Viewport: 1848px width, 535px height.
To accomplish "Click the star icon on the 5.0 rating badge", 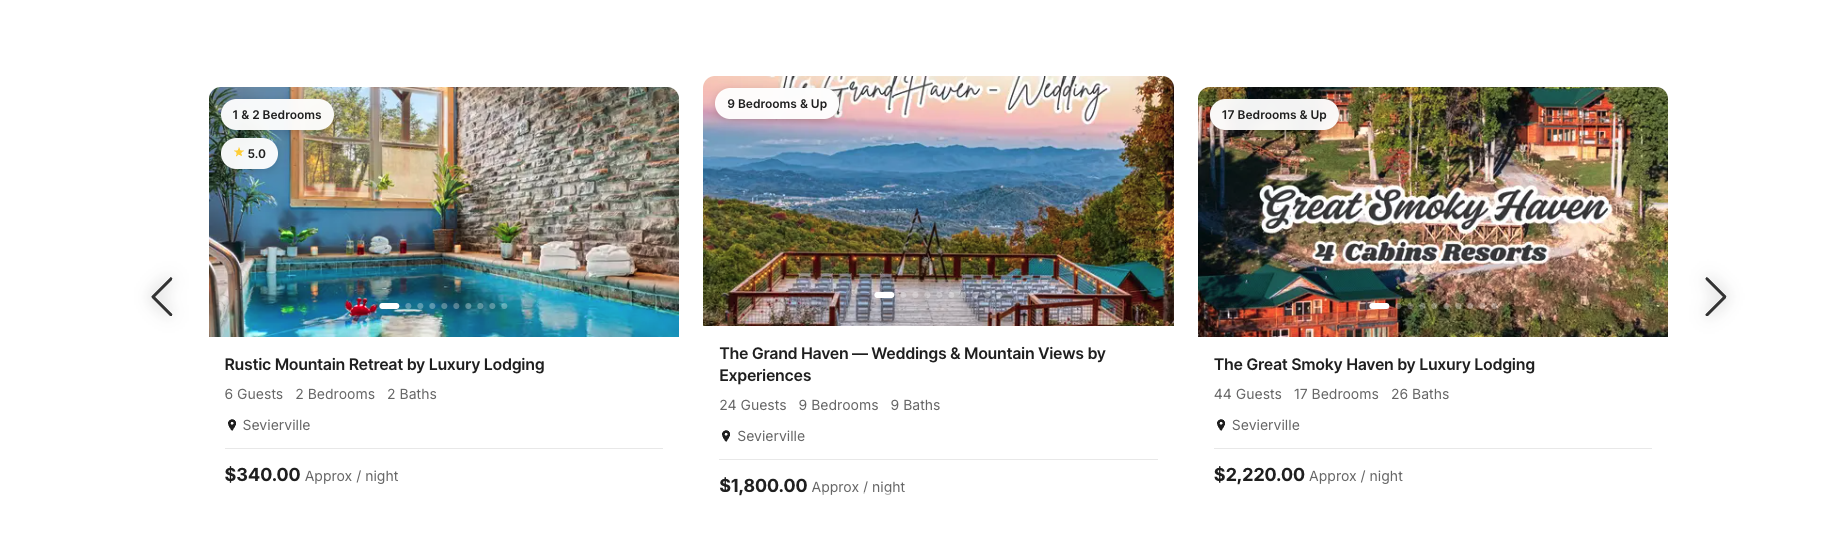I will (x=238, y=153).
